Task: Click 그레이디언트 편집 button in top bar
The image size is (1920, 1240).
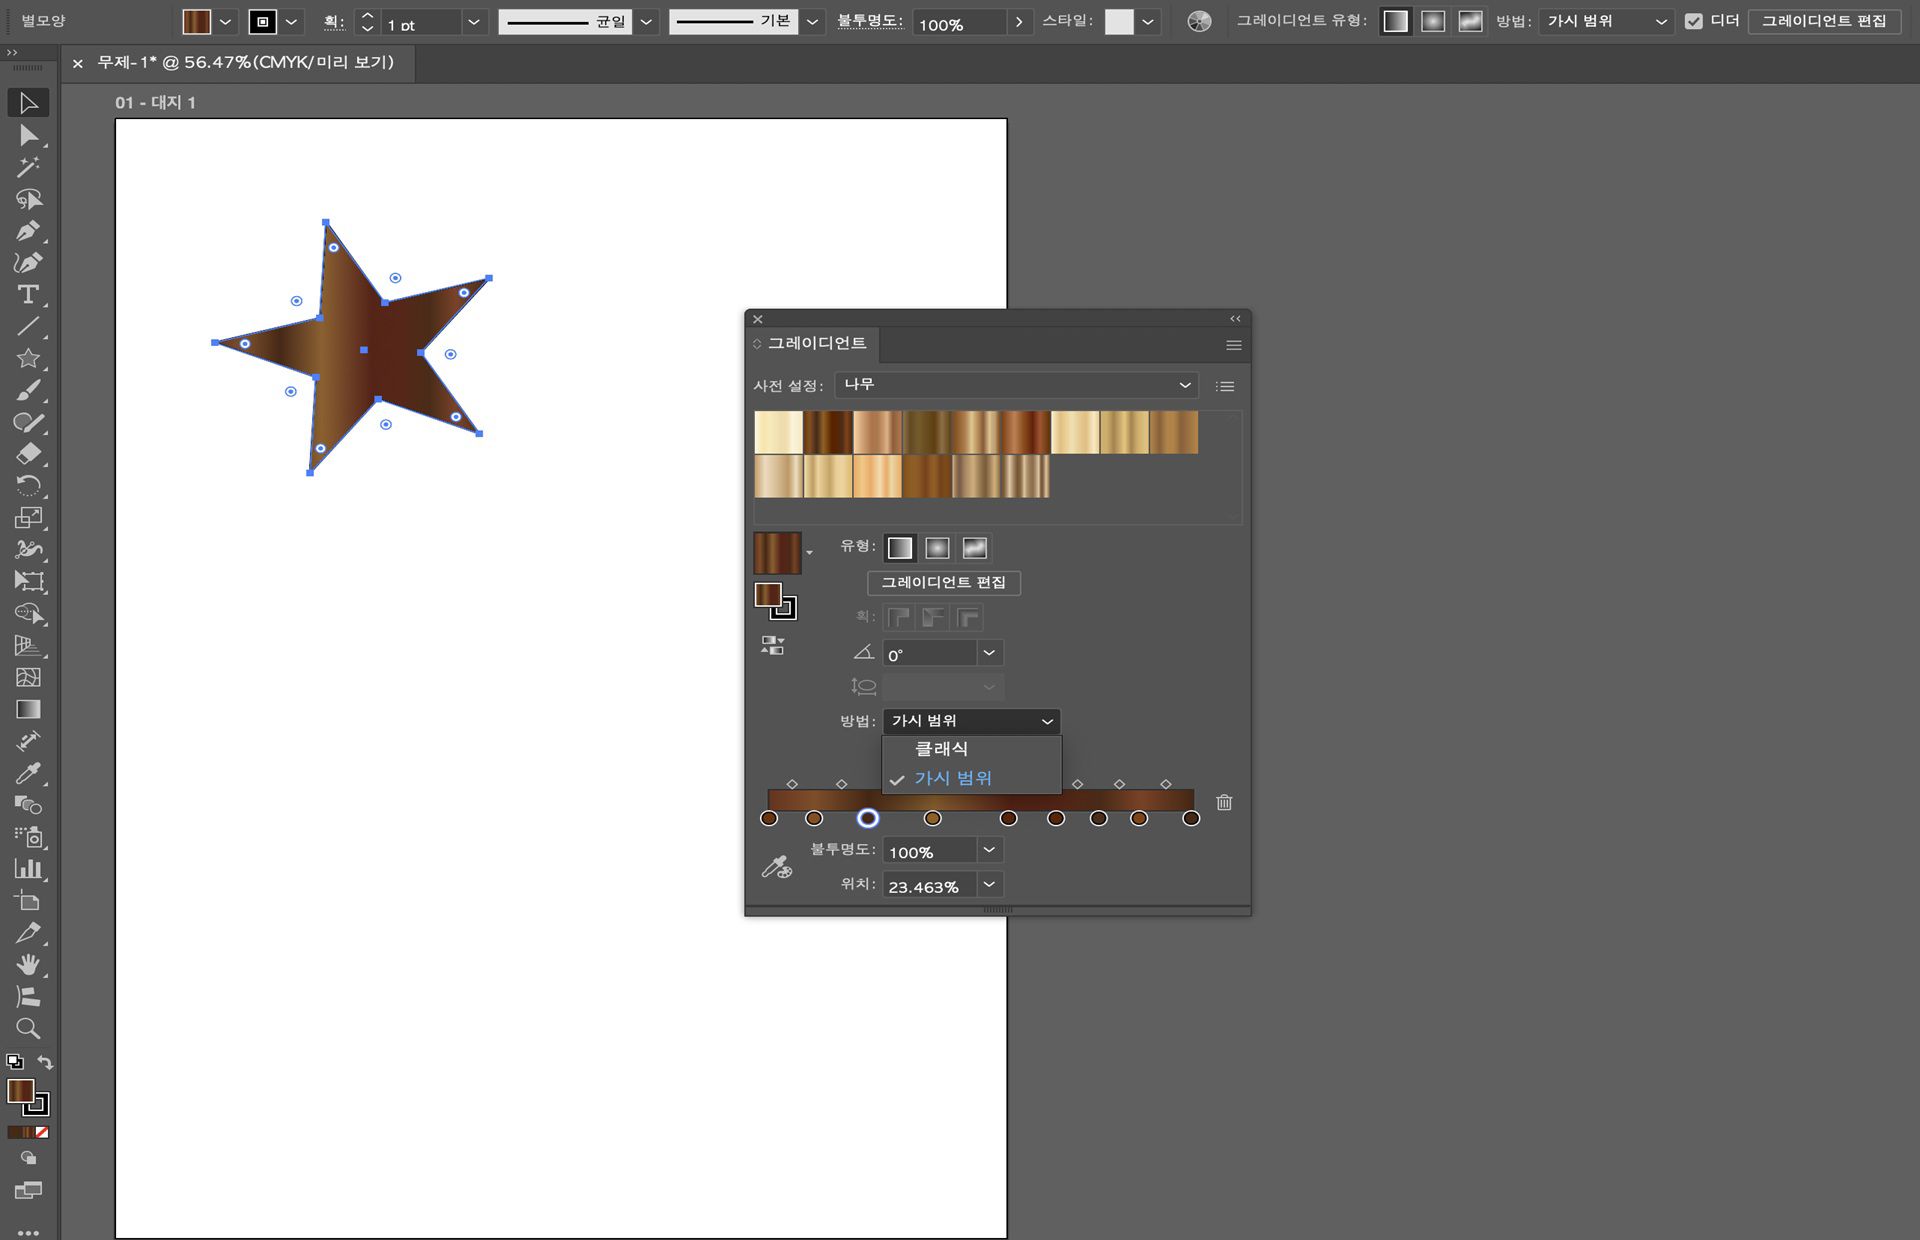Action: click(x=1823, y=21)
